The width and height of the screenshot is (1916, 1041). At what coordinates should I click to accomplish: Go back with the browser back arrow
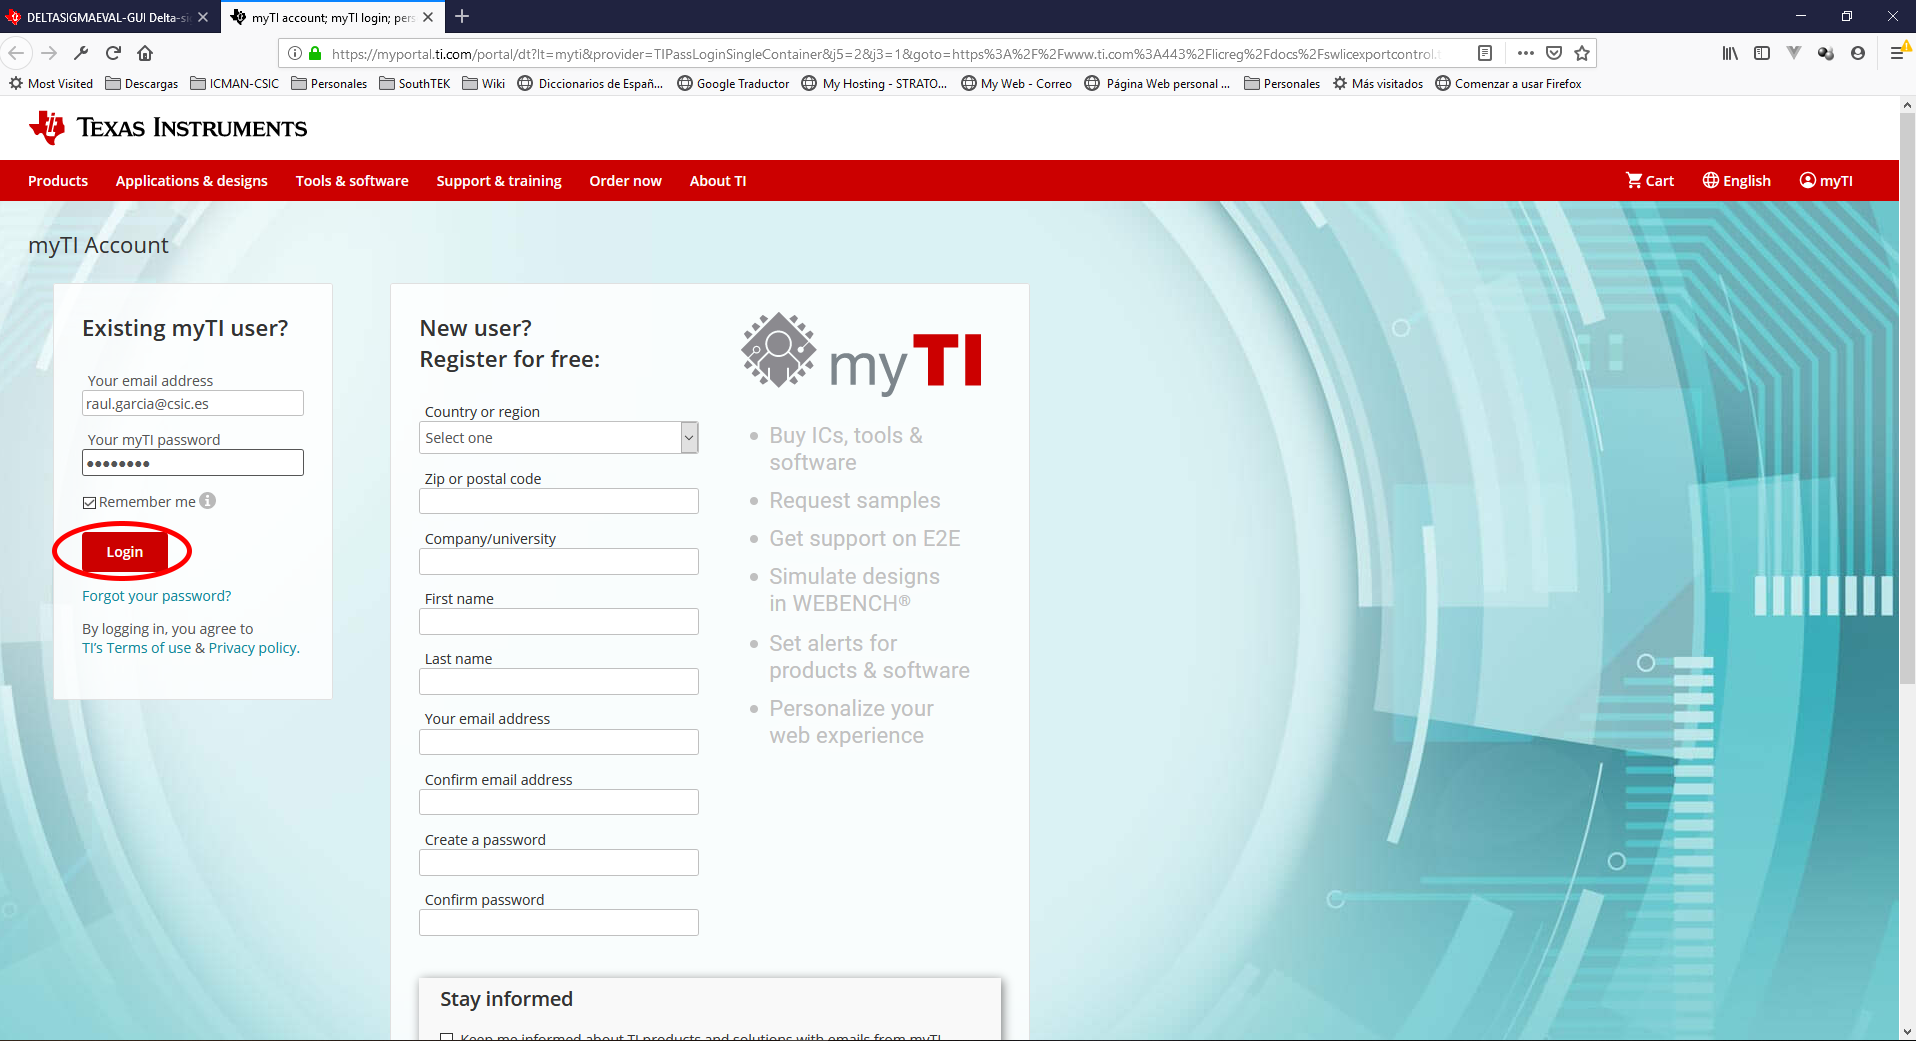click(x=16, y=53)
